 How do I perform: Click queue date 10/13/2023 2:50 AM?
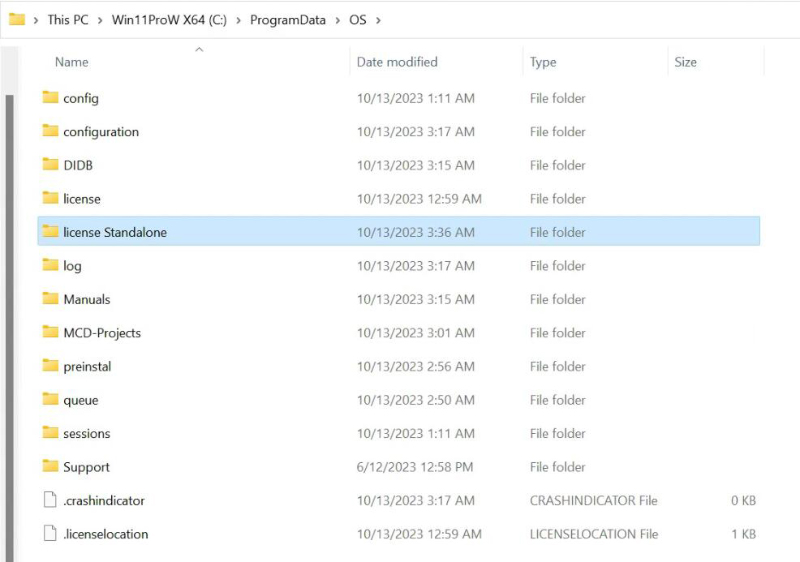click(x=416, y=400)
